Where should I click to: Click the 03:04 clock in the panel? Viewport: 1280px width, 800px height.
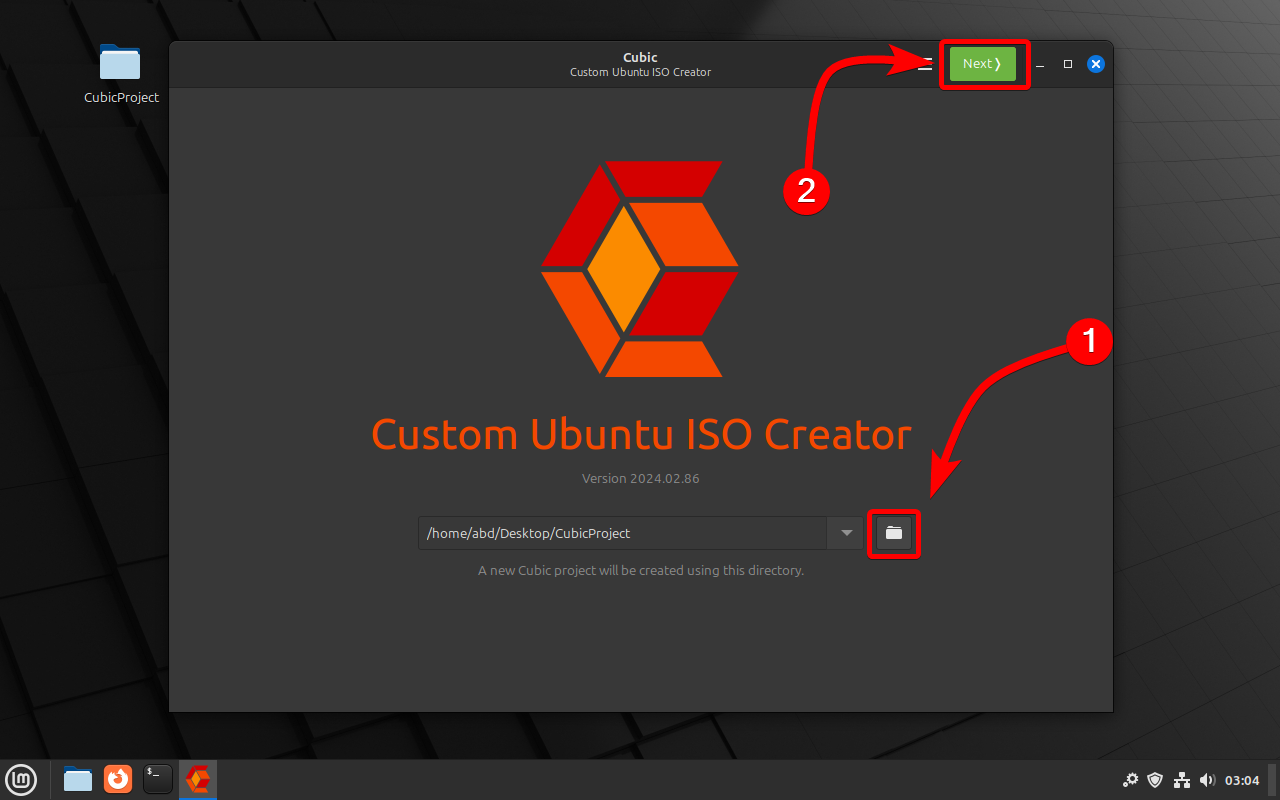[1242, 780]
